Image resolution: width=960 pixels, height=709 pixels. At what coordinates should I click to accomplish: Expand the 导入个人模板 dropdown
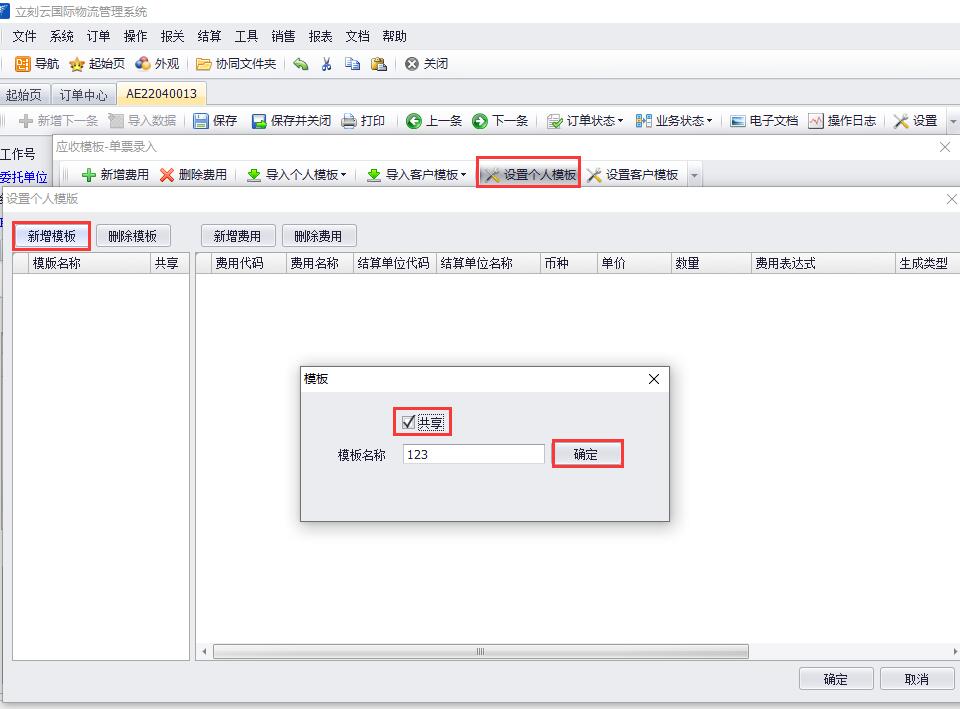344,175
